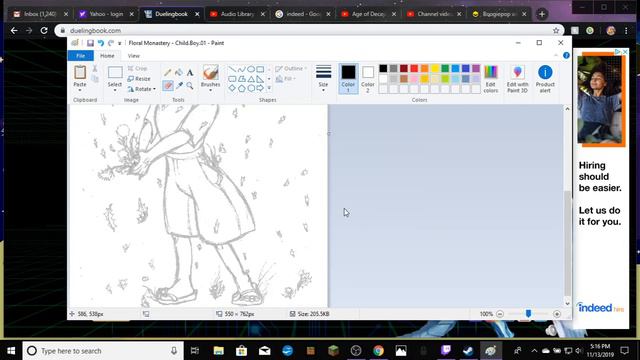Click the Redo arrow in title bar
This screenshot has width=640, height=360.
(111, 43)
